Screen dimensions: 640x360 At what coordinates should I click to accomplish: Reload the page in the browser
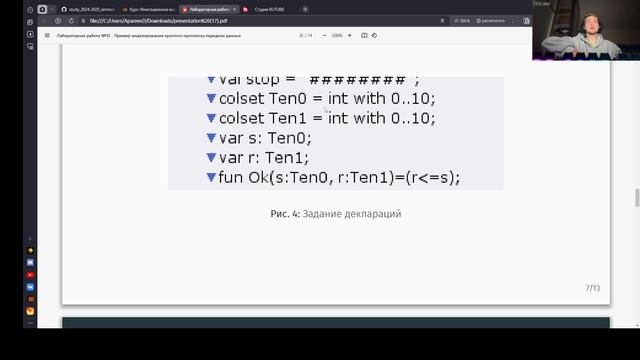(x=71, y=21)
